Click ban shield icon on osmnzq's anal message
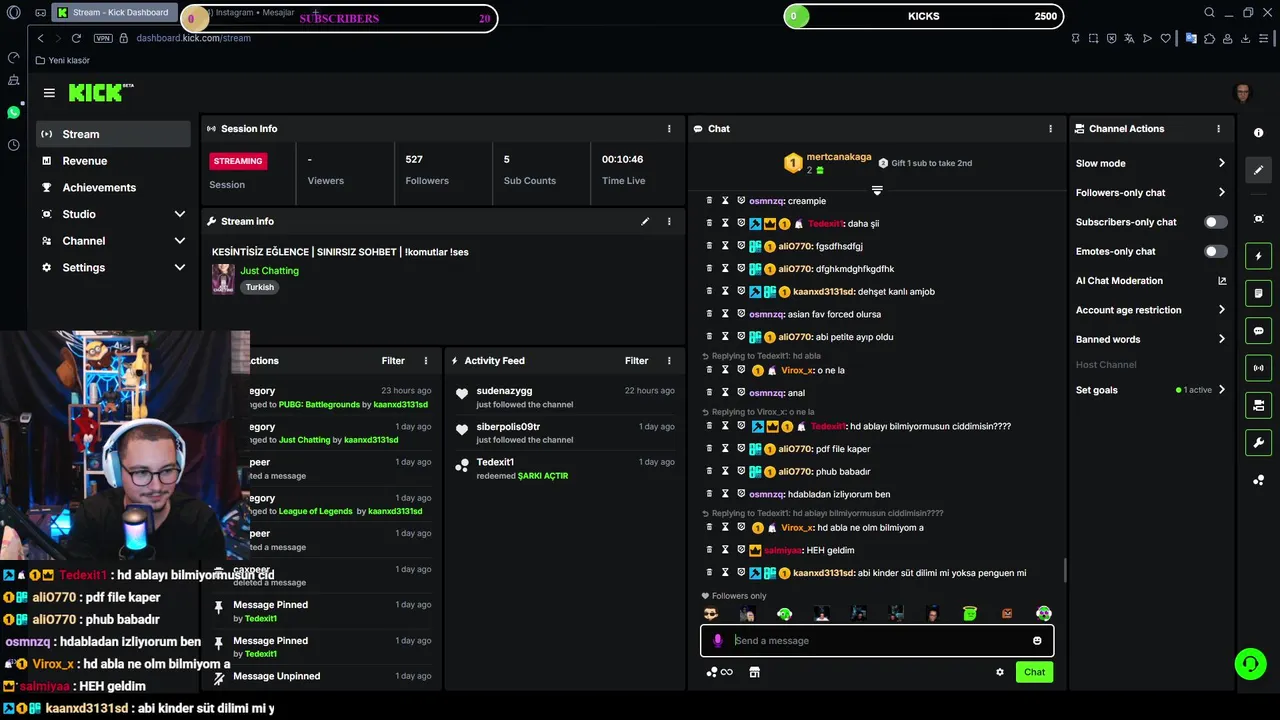The width and height of the screenshot is (1280, 720). click(x=741, y=393)
